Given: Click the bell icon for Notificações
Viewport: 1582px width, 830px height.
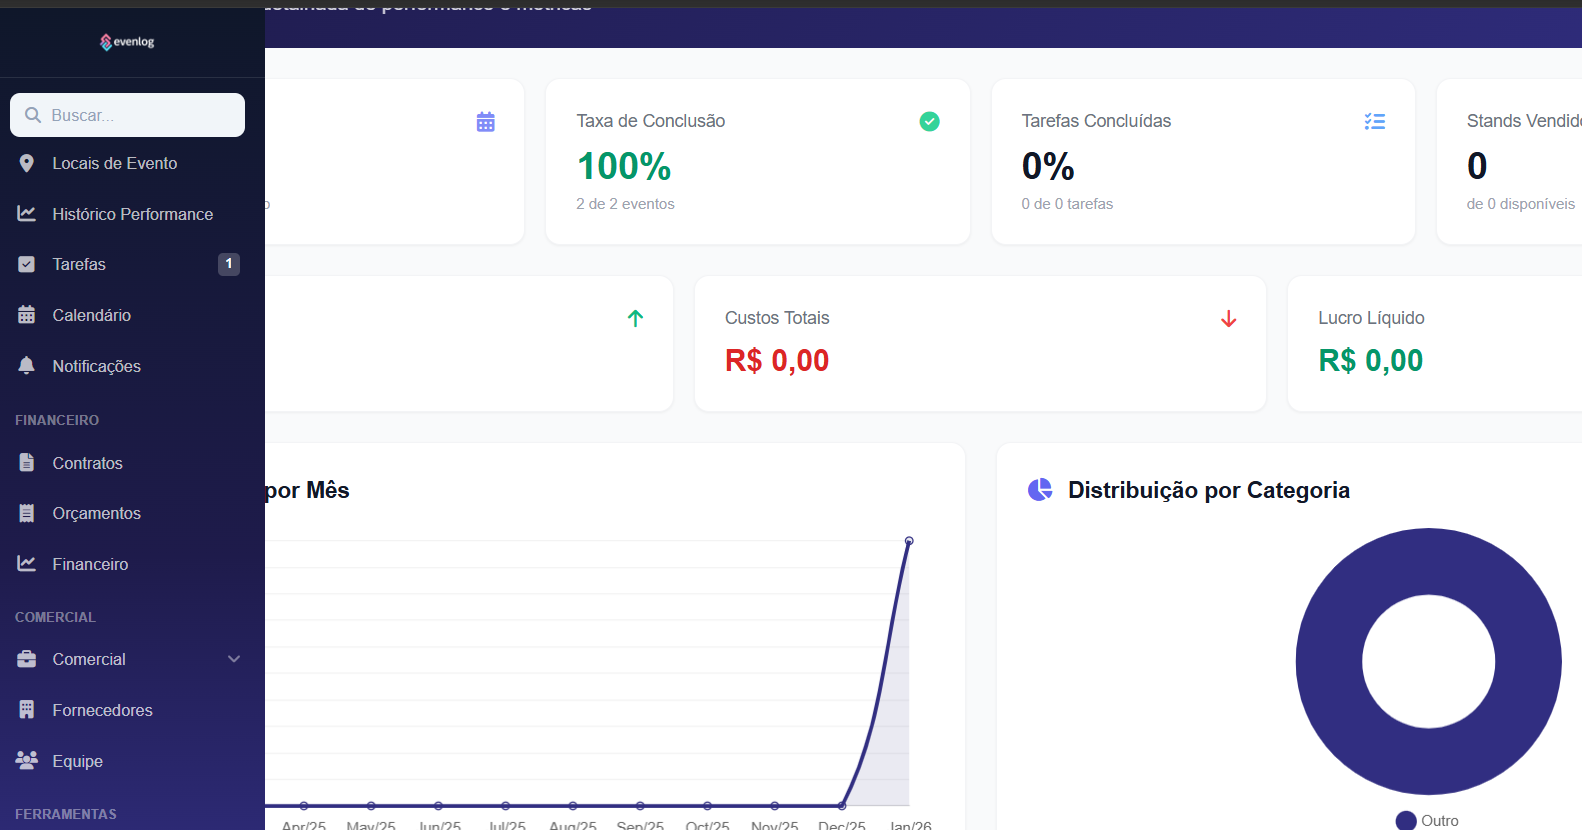Looking at the screenshot, I should pos(27,366).
